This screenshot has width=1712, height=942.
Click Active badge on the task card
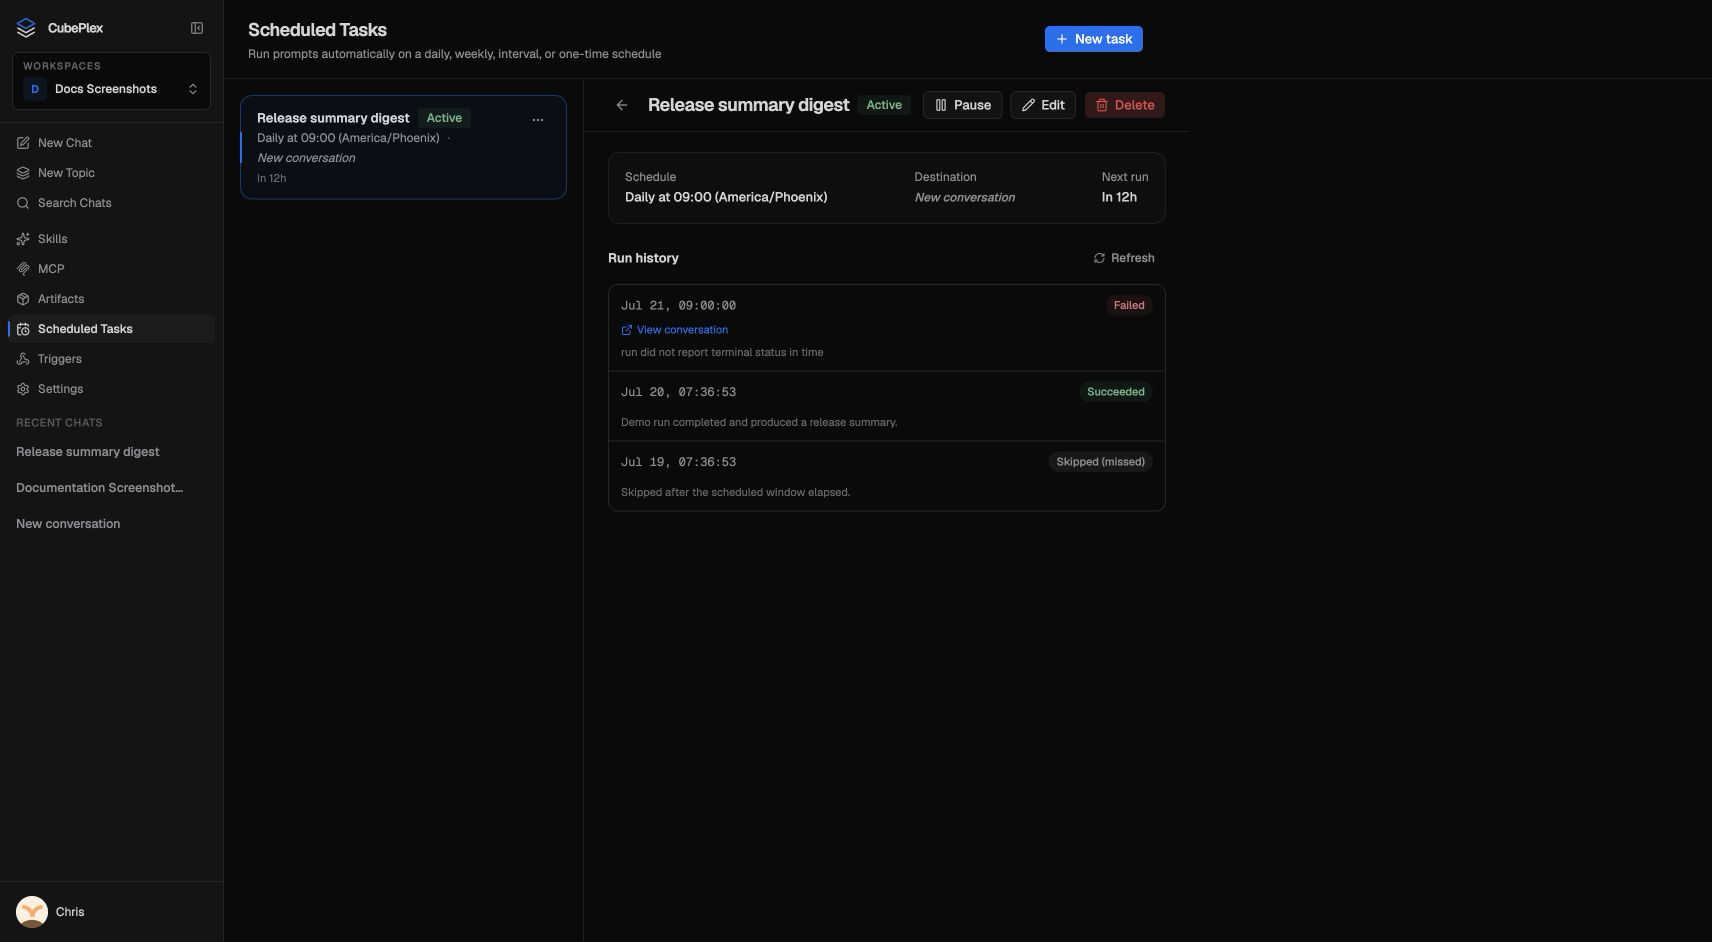[444, 118]
